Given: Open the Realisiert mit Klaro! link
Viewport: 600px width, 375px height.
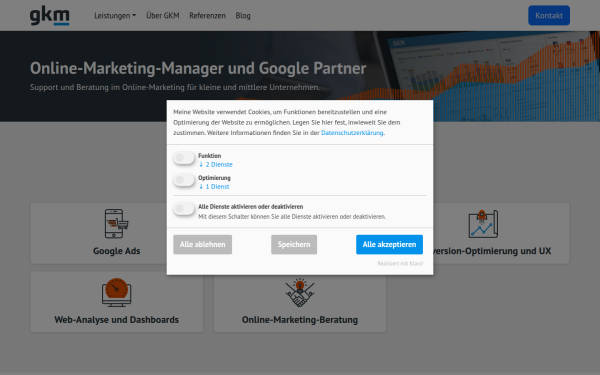Looking at the screenshot, I should 400,264.
